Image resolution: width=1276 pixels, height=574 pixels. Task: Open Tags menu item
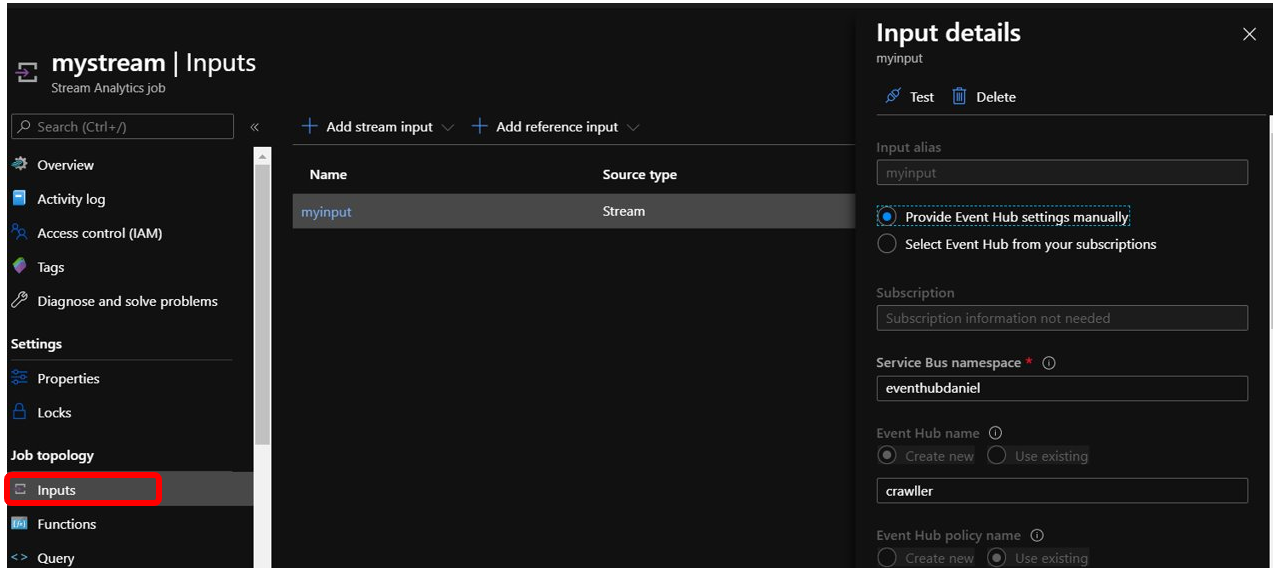(50, 267)
